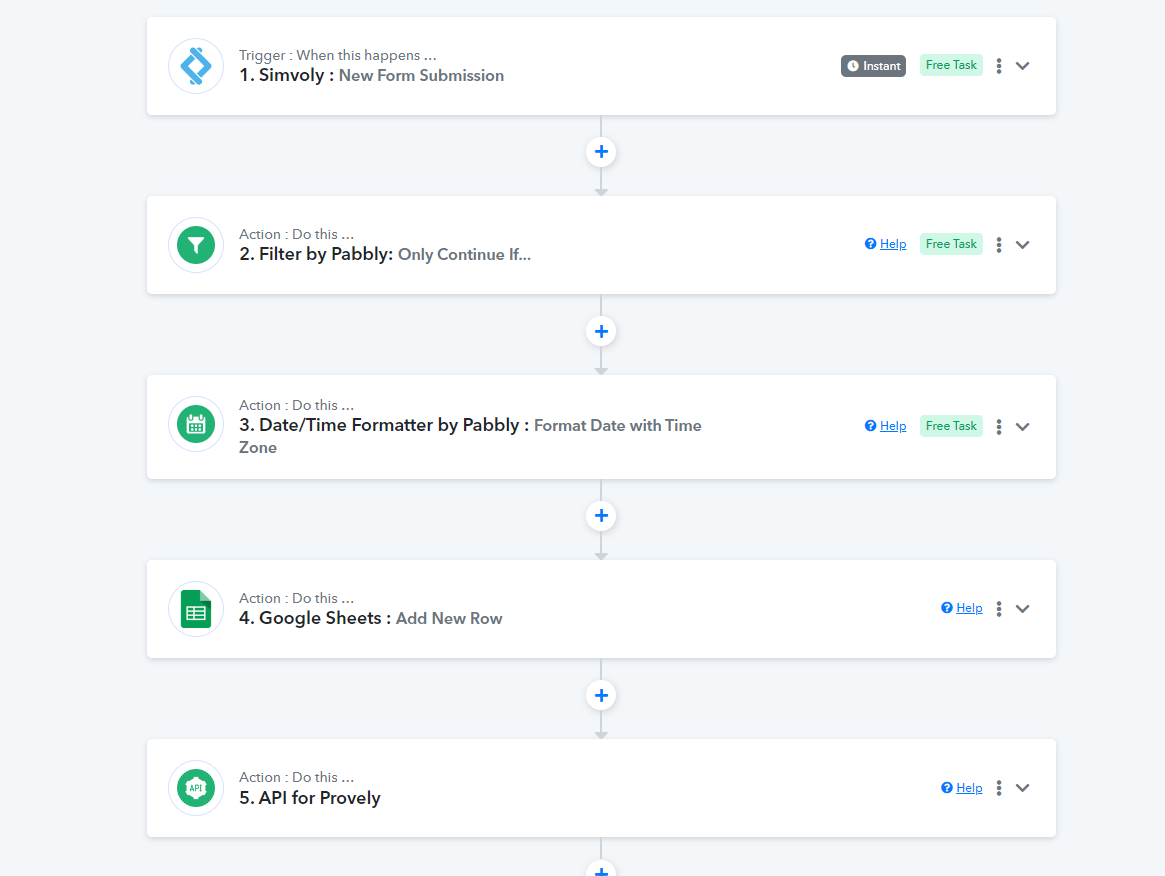
Task: Open Help link for Filter by Pabbly
Action: pos(886,244)
